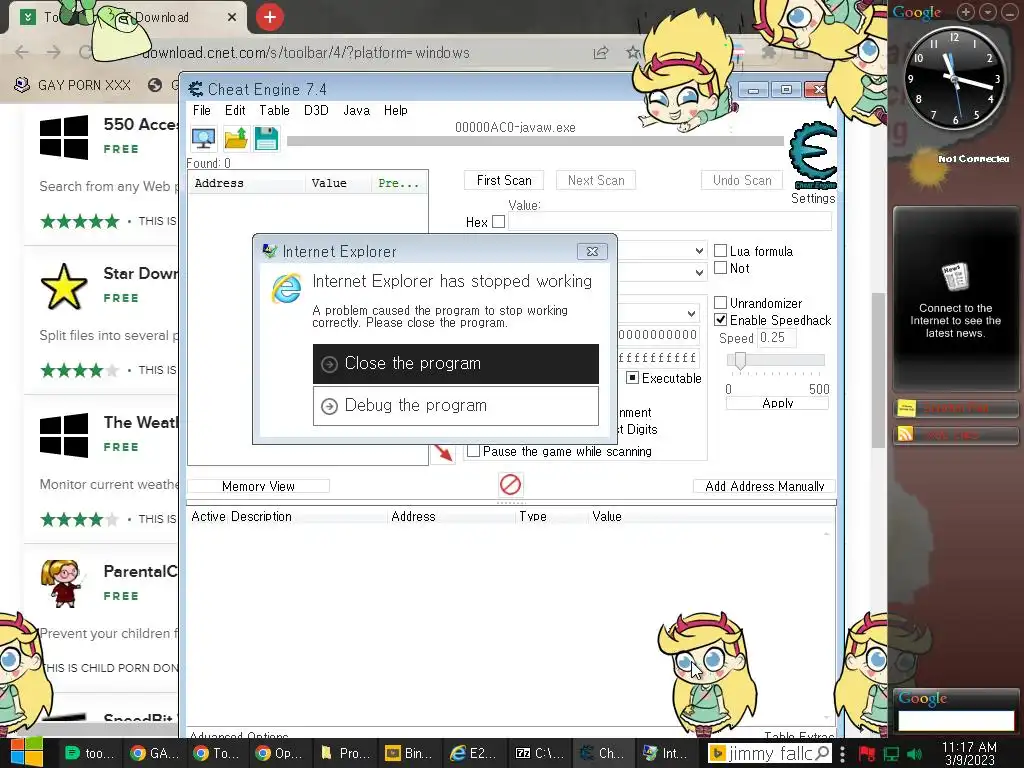The height and width of the screenshot is (768, 1024).
Task: Click the Windows logo of 550 Access listing
Action: [x=63, y=137]
